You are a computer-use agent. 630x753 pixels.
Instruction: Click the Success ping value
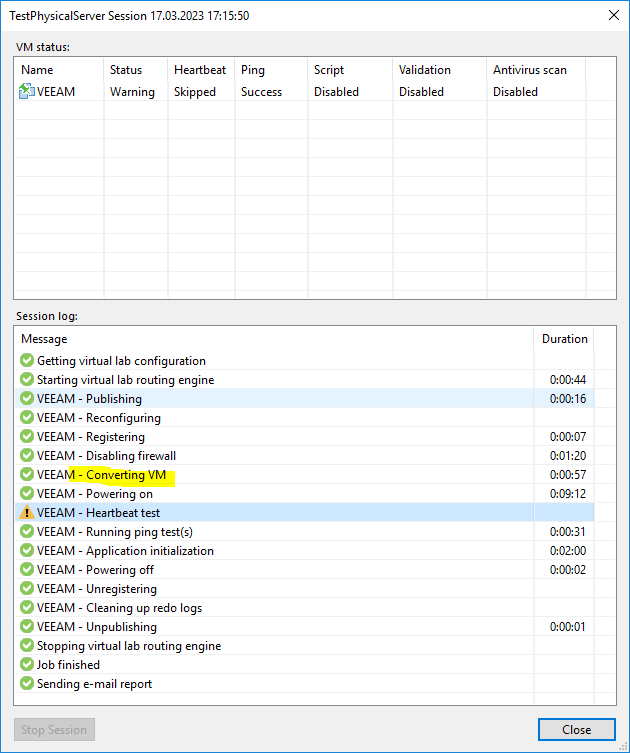(x=261, y=92)
